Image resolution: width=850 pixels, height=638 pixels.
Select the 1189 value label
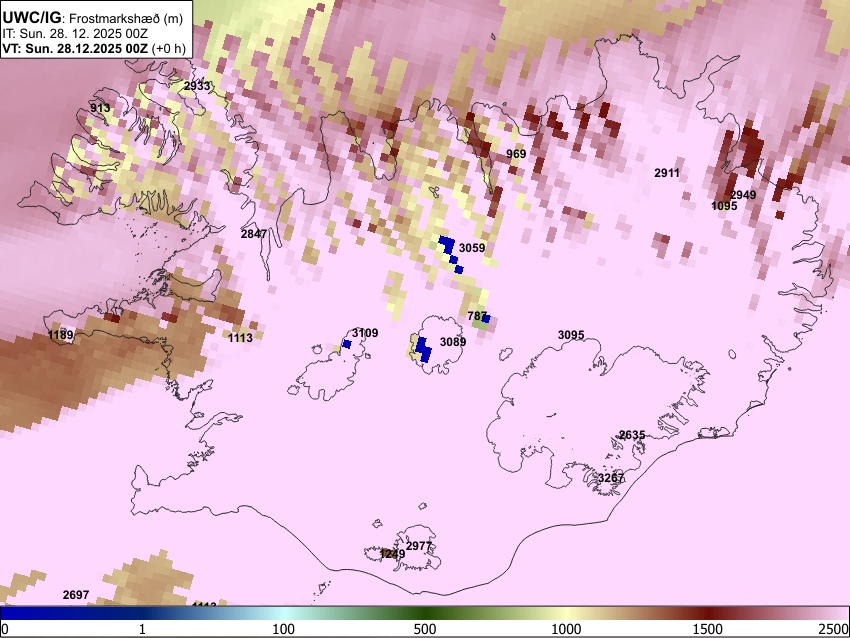[x=61, y=335]
